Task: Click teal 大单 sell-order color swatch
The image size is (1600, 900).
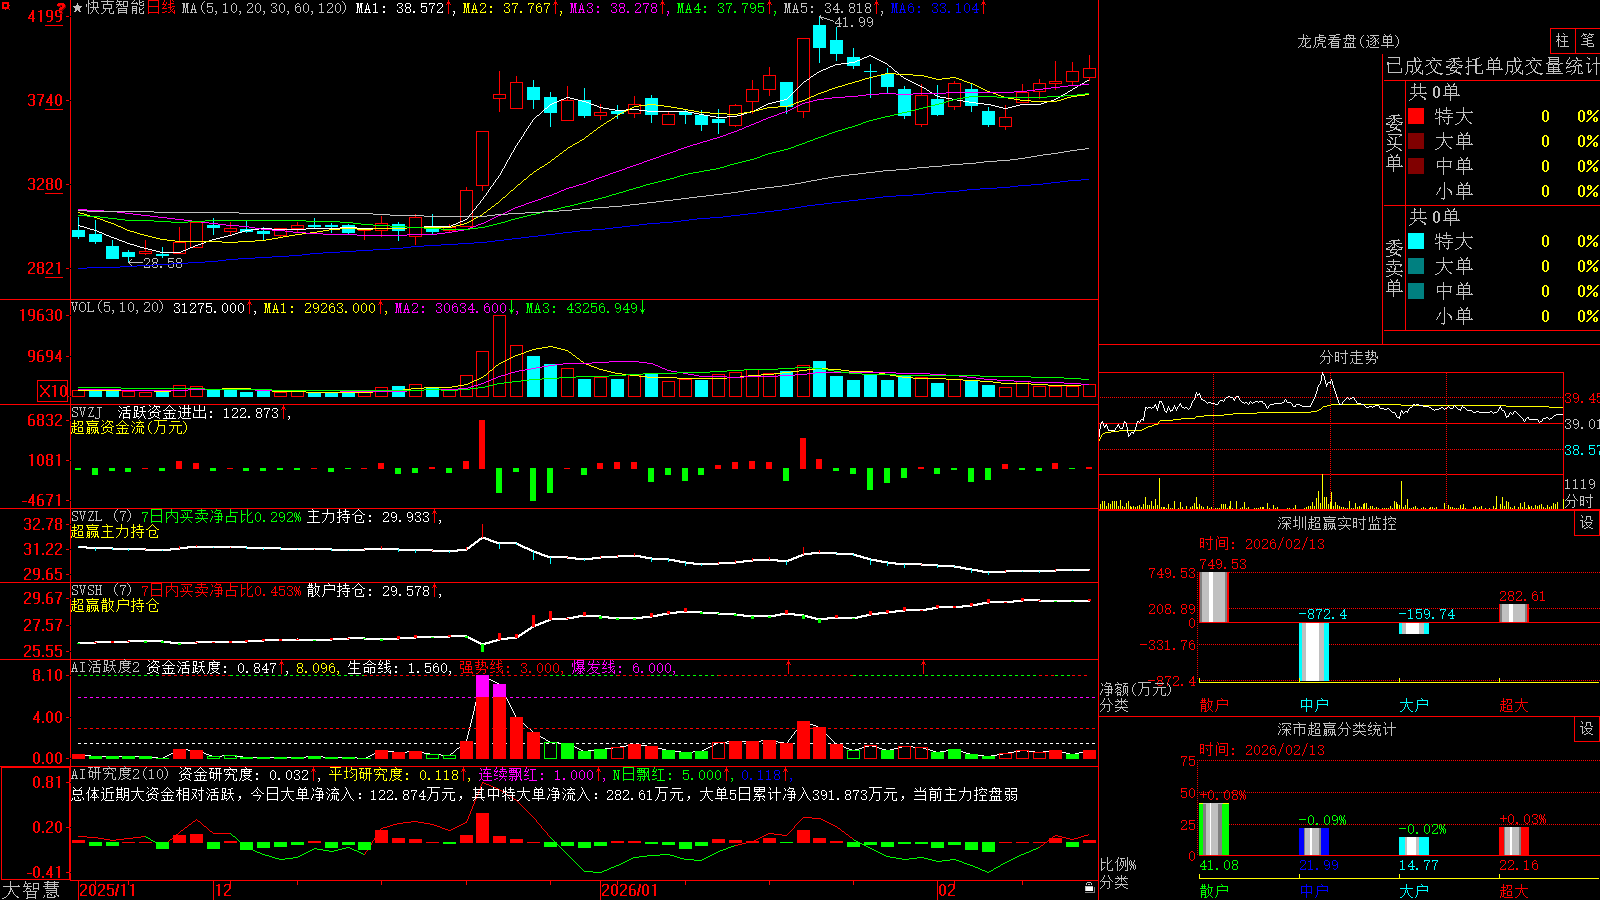Action: (1416, 266)
